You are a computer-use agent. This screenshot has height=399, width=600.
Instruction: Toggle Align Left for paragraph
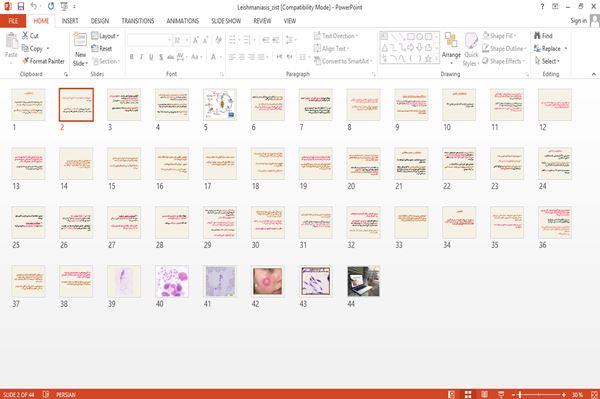pyautogui.click(x=232, y=57)
